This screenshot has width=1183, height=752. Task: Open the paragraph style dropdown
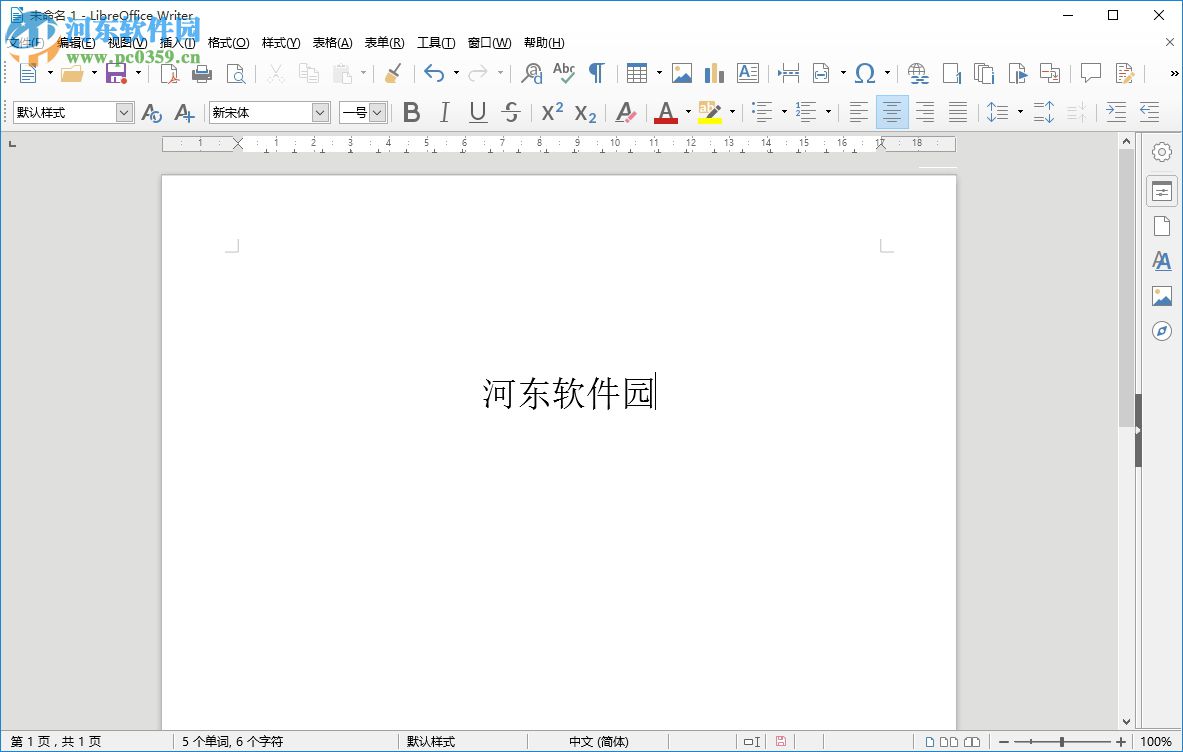125,112
